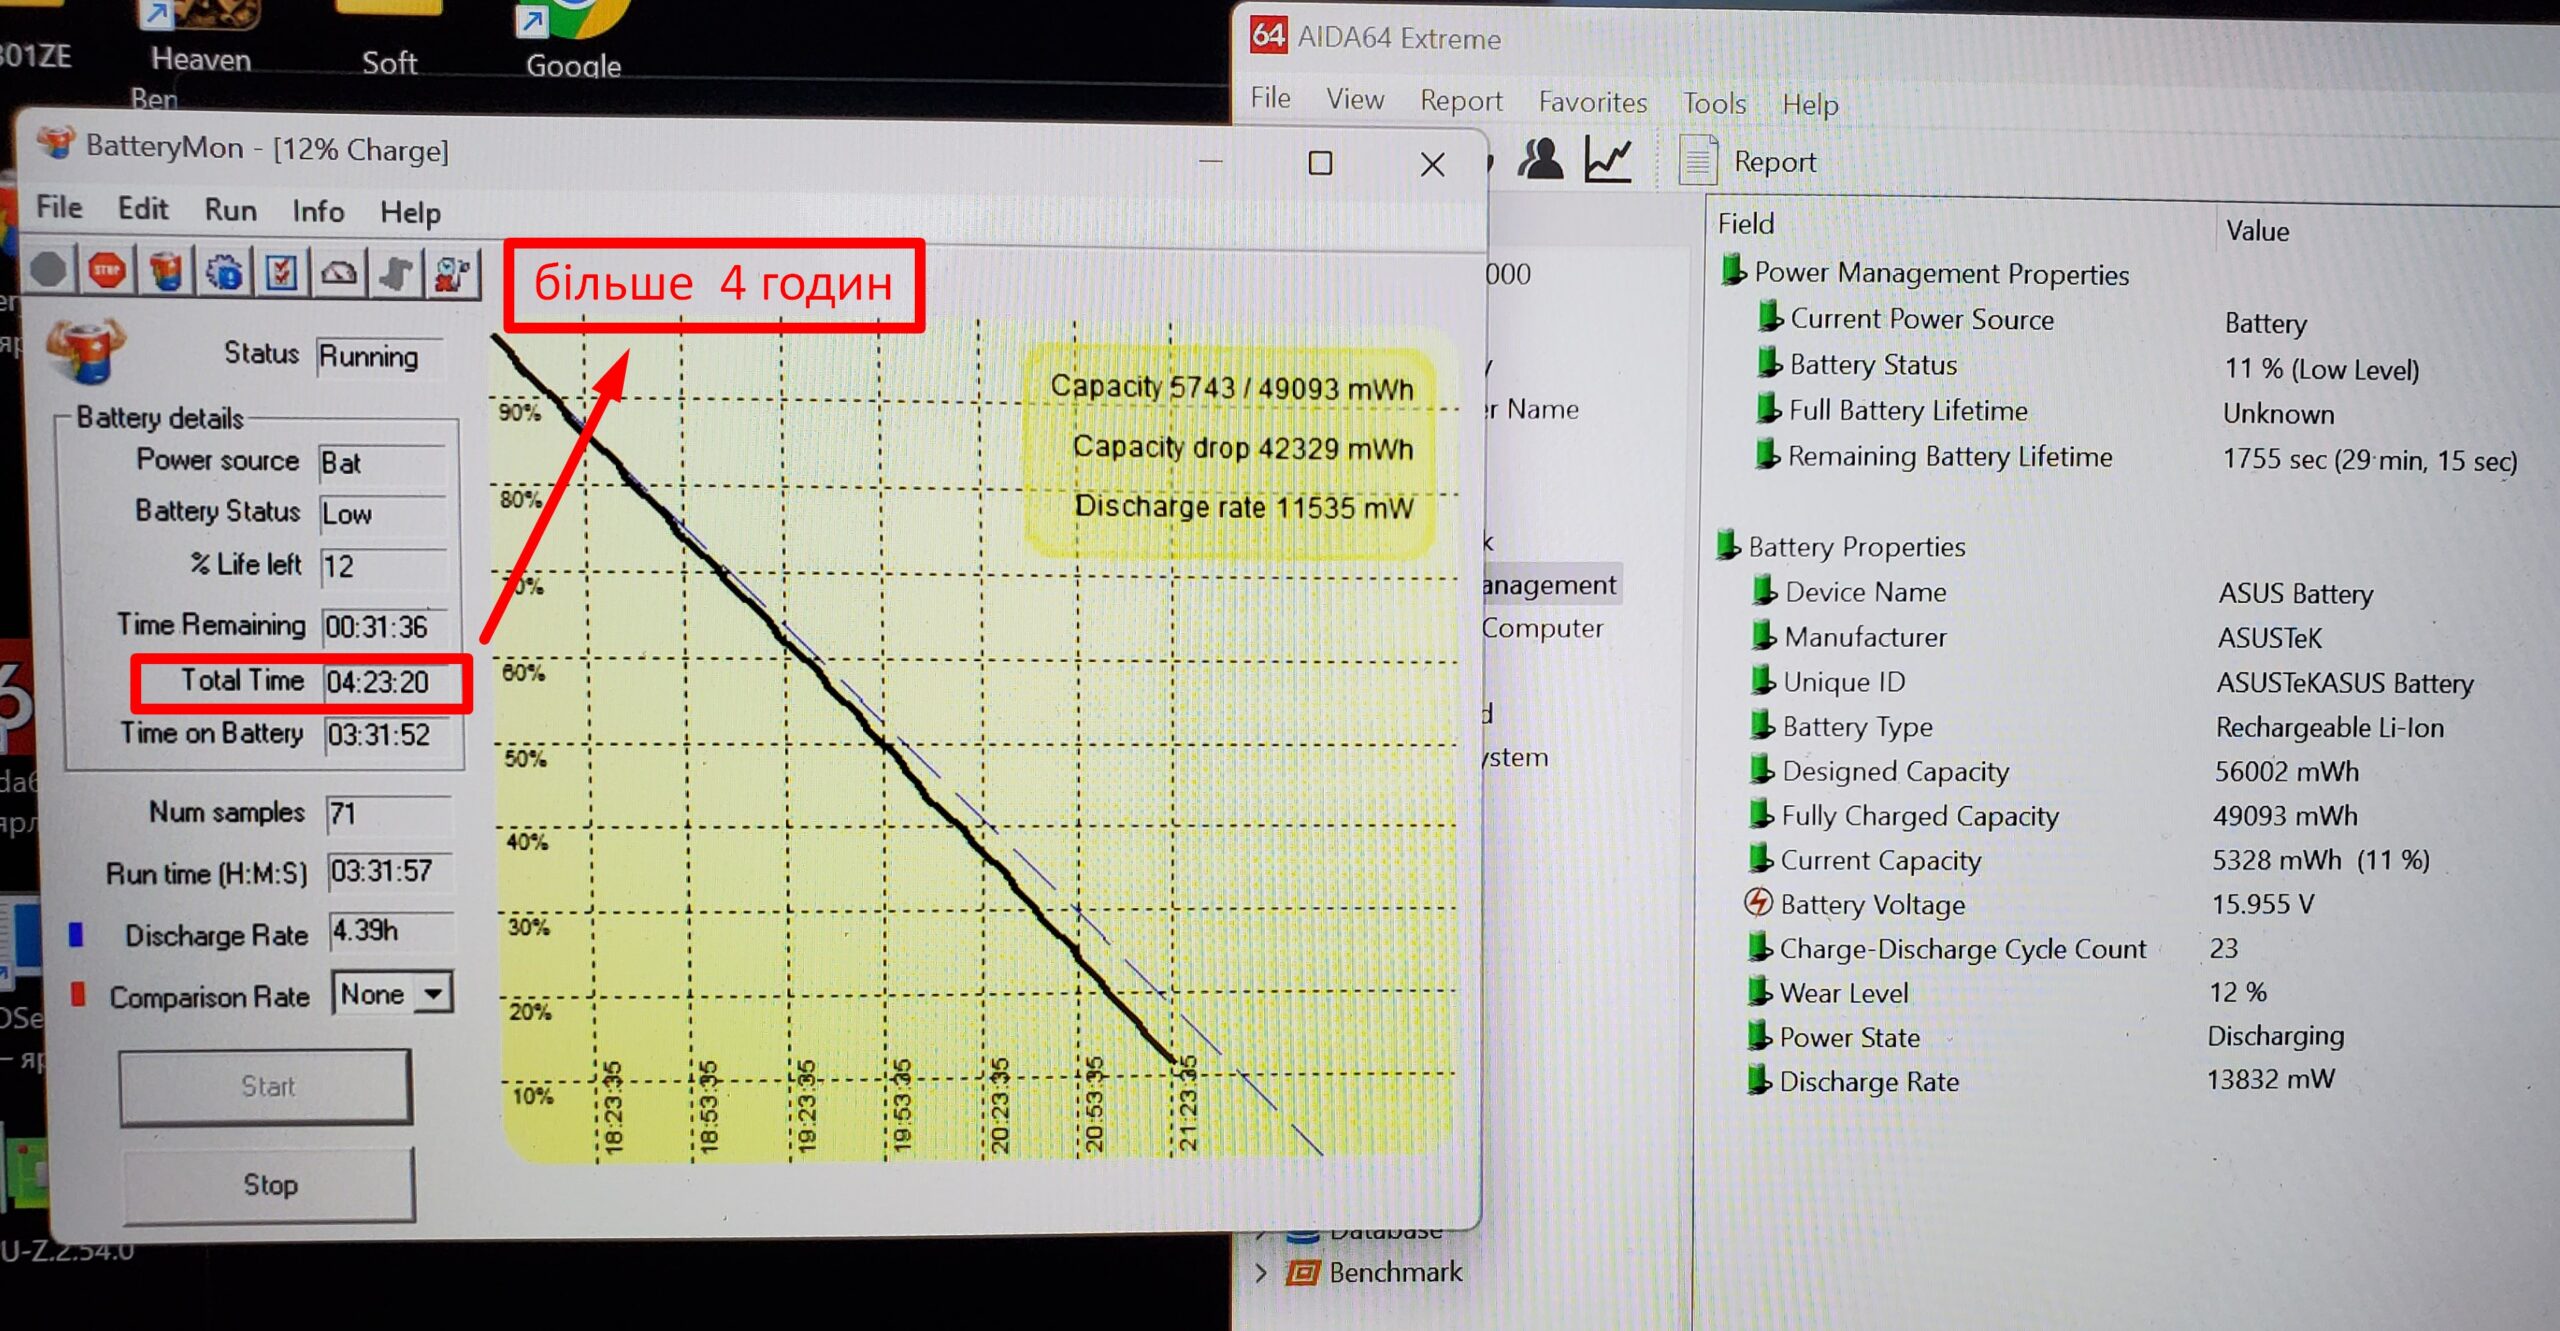Screen dimensions: 2560x1331
Task: Click the AIDA64 user silhouette toolbar icon
Action: click(x=1540, y=160)
